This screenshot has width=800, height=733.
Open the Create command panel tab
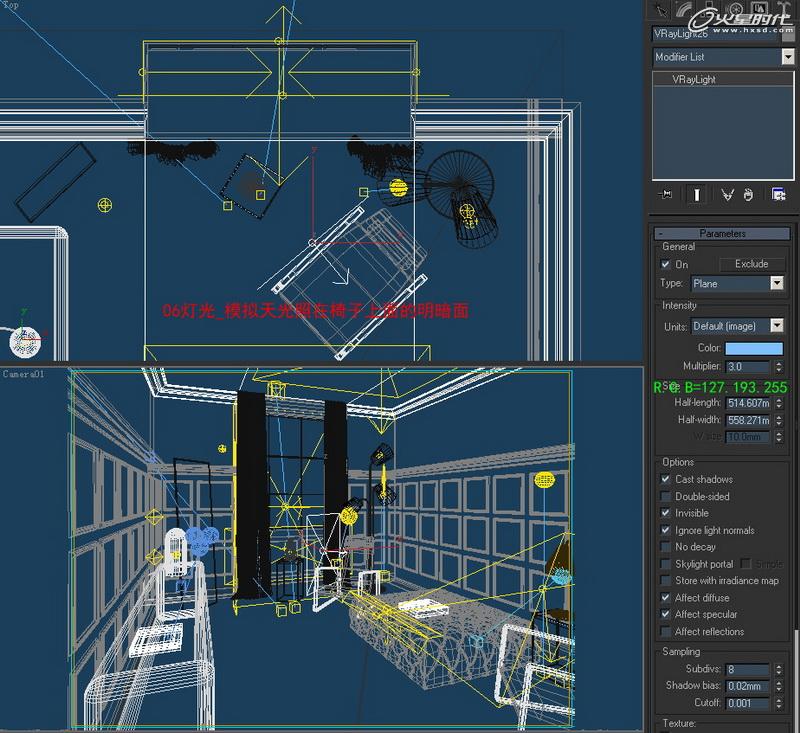click(x=662, y=10)
